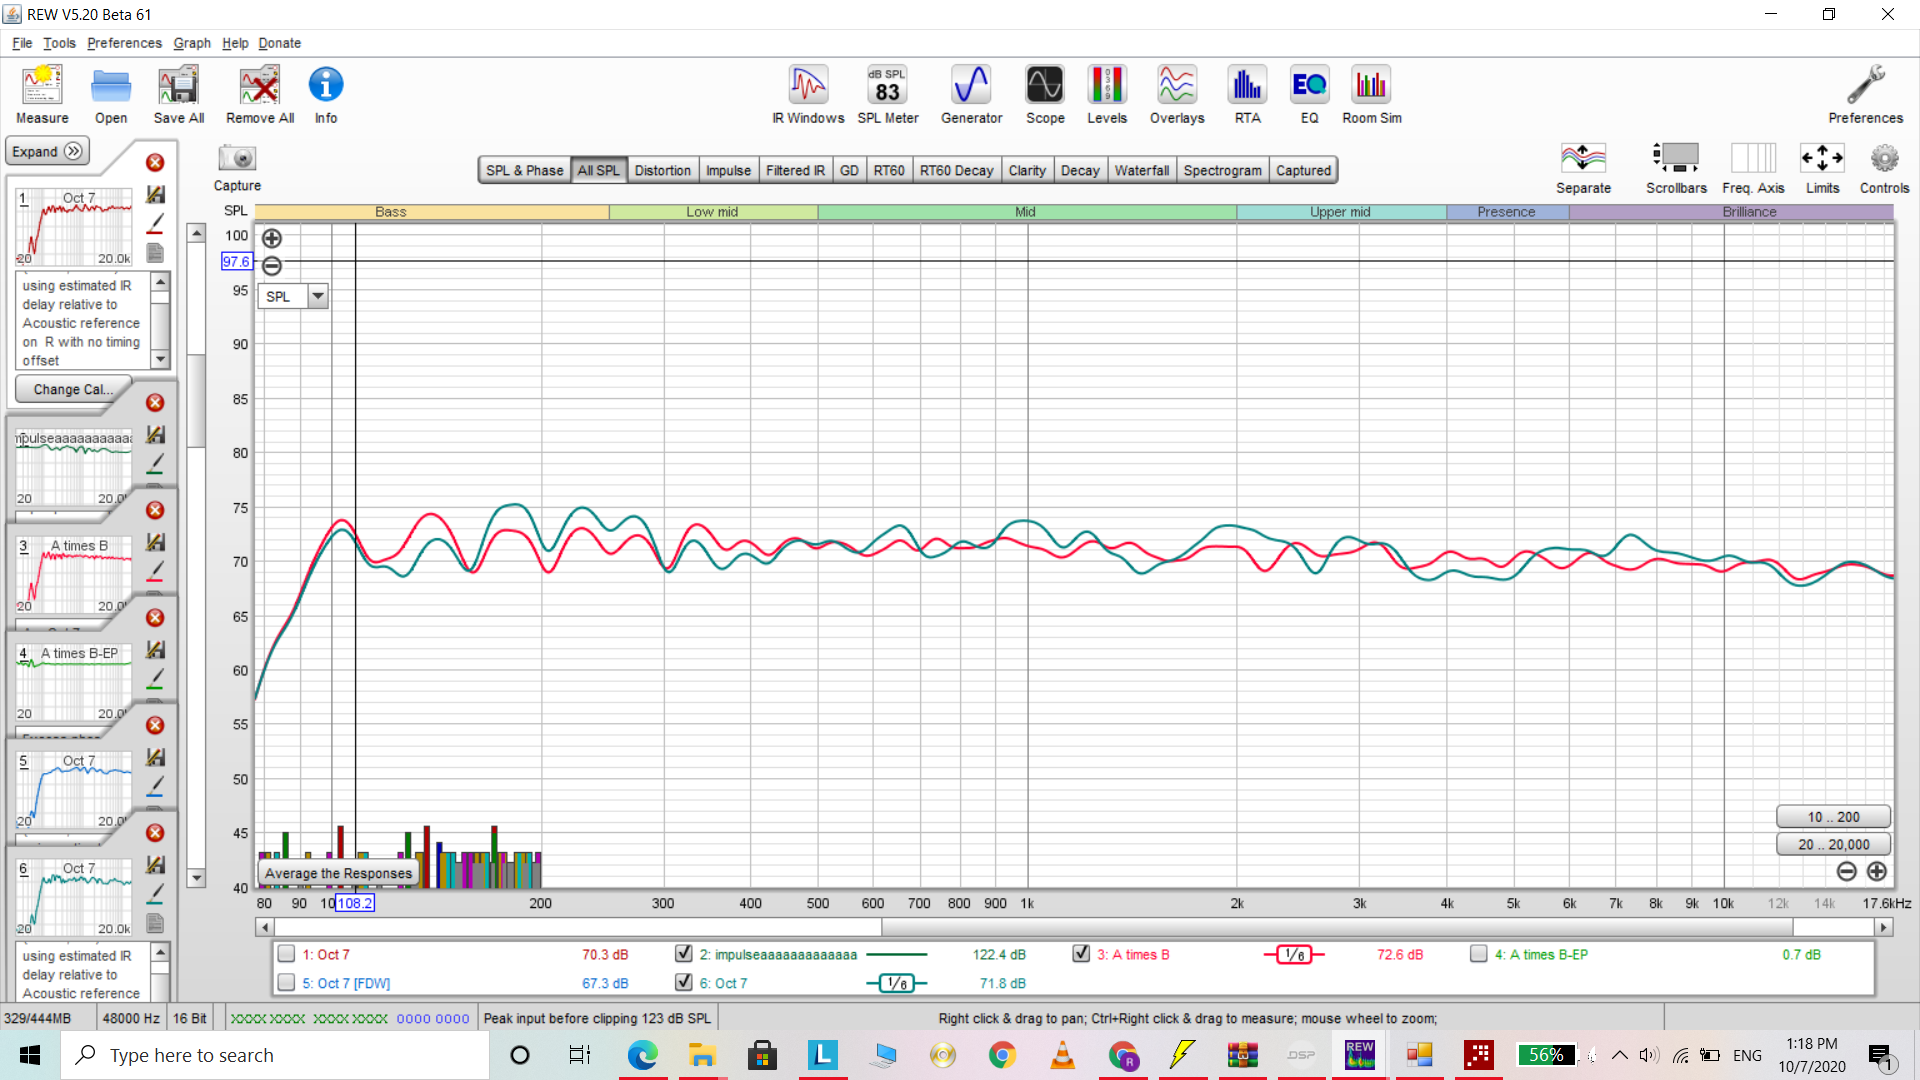
Task: Click the up arrow in measurement 1 notes
Action: point(161,284)
